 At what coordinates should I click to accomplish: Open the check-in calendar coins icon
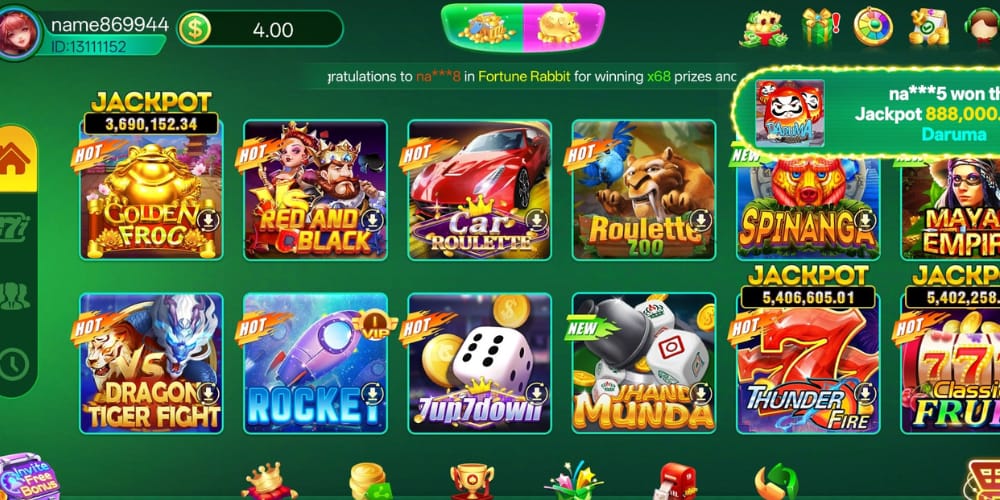[x=928, y=26]
